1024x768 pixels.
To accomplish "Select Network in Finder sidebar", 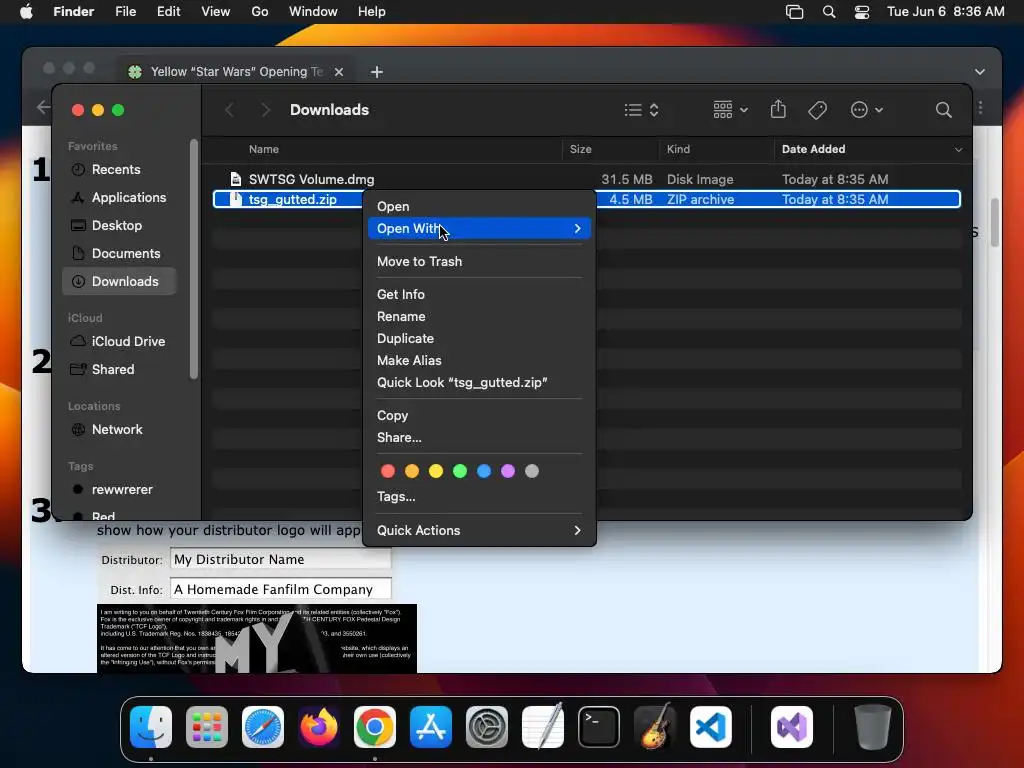I will click(x=119, y=430).
